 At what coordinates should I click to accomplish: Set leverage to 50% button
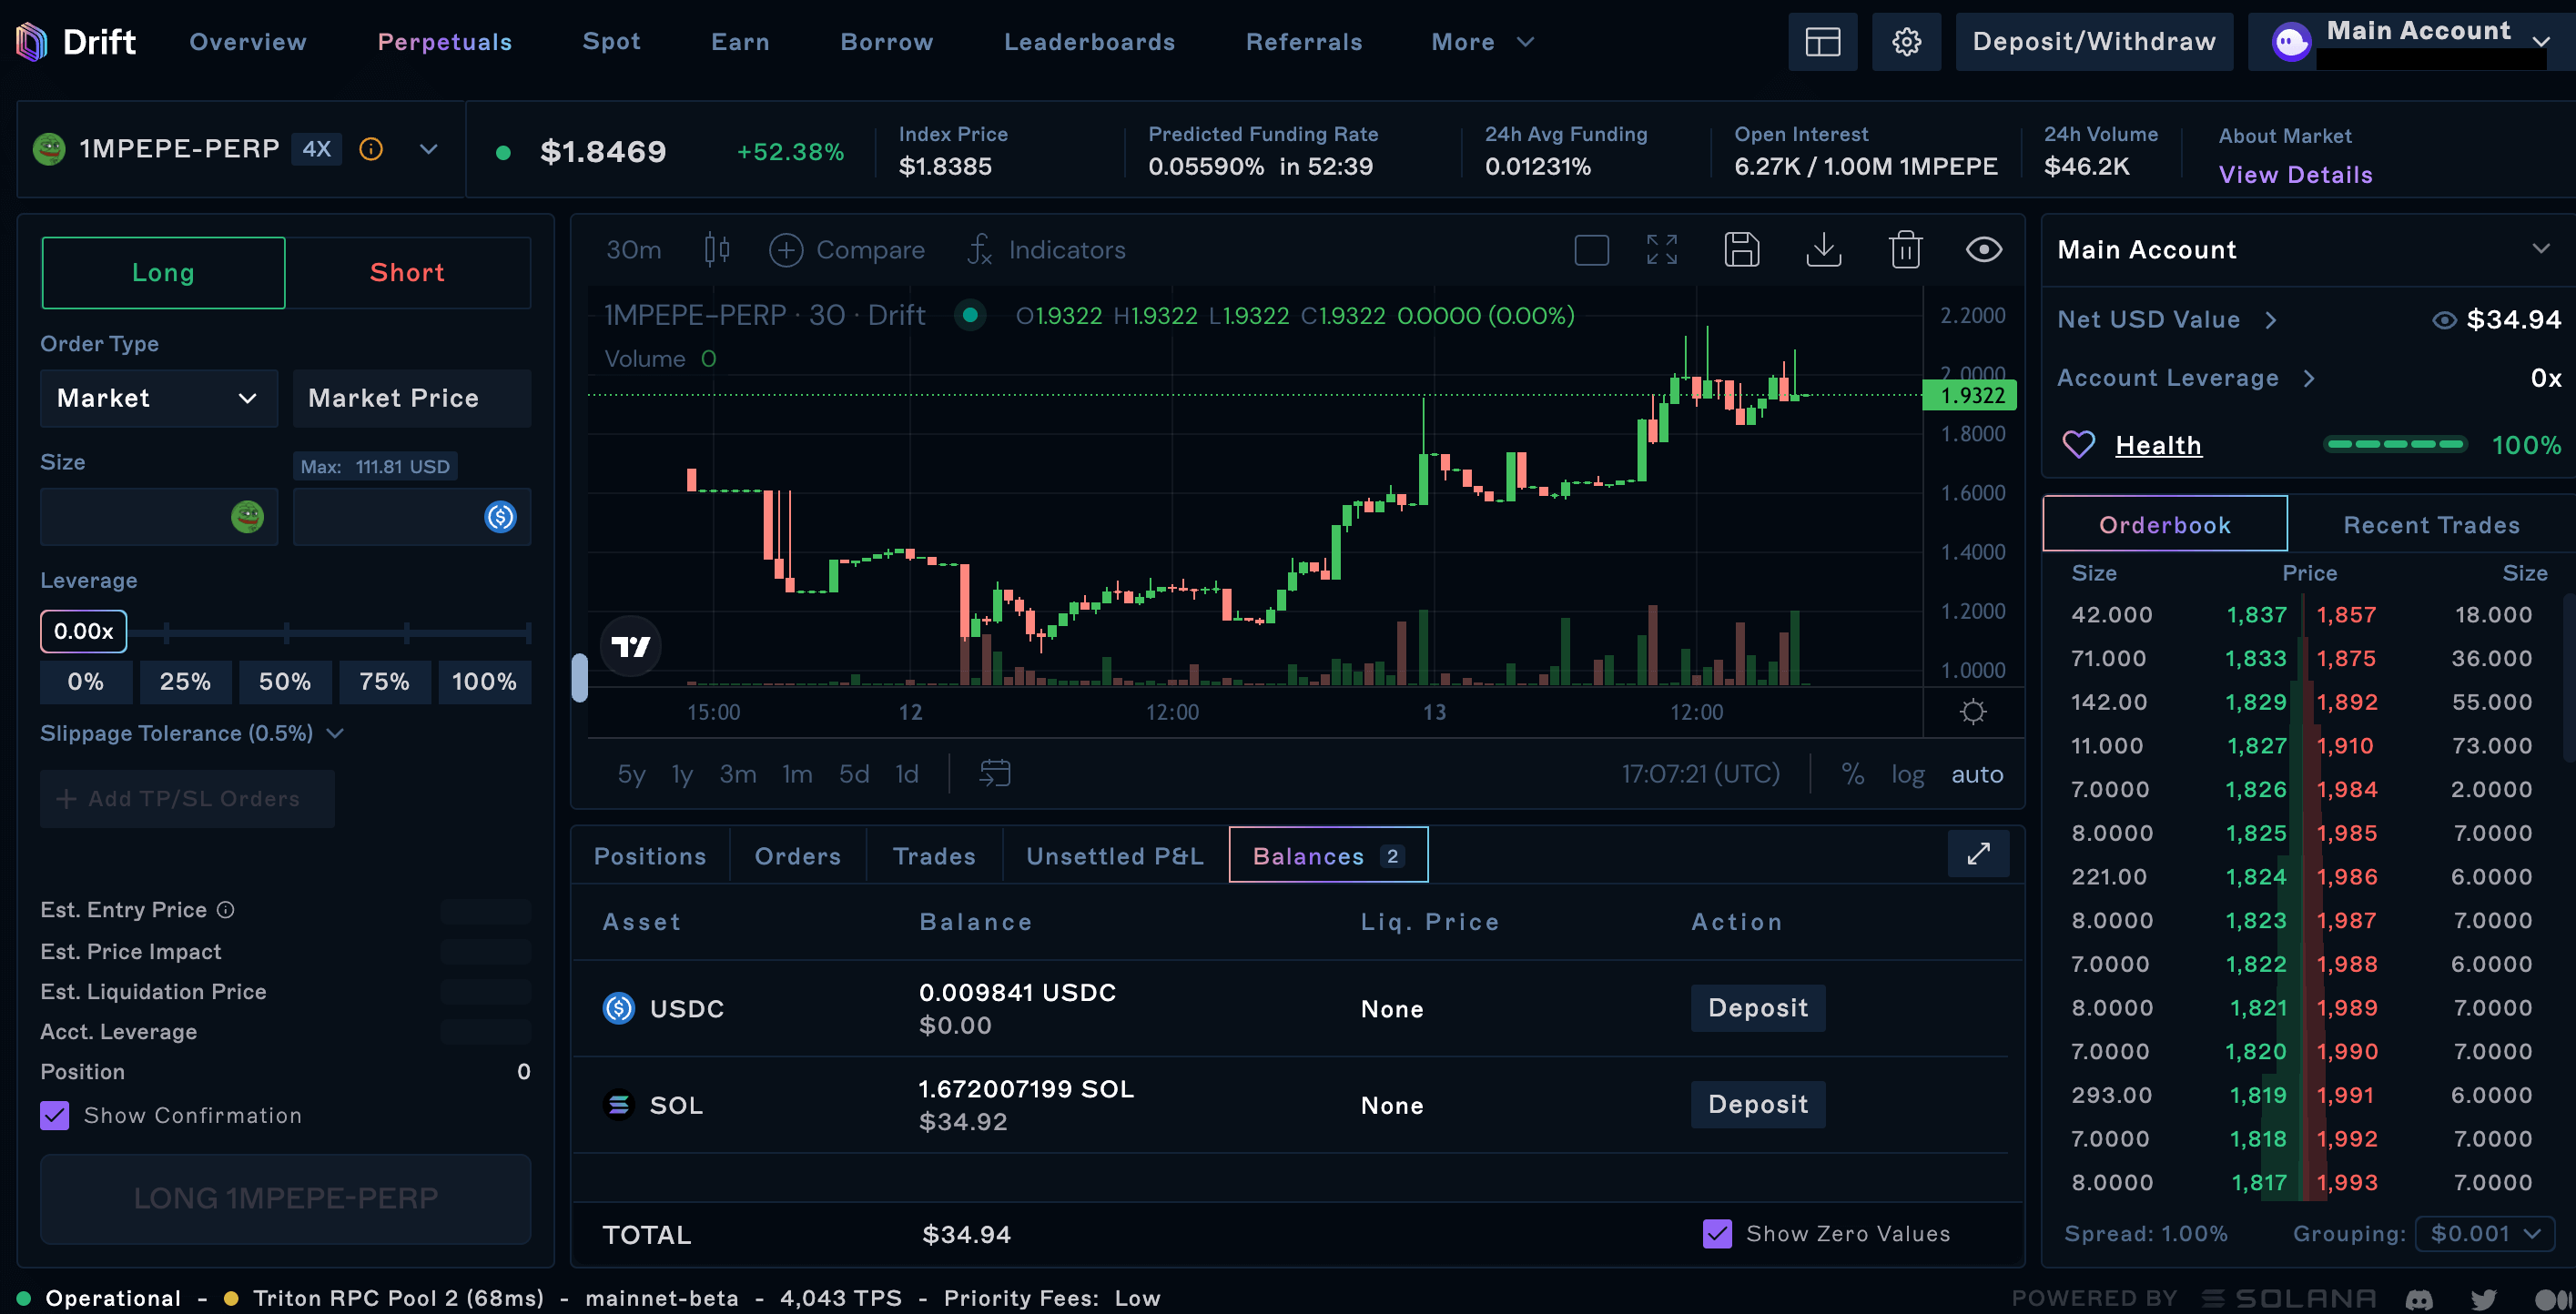click(x=285, y=681)
